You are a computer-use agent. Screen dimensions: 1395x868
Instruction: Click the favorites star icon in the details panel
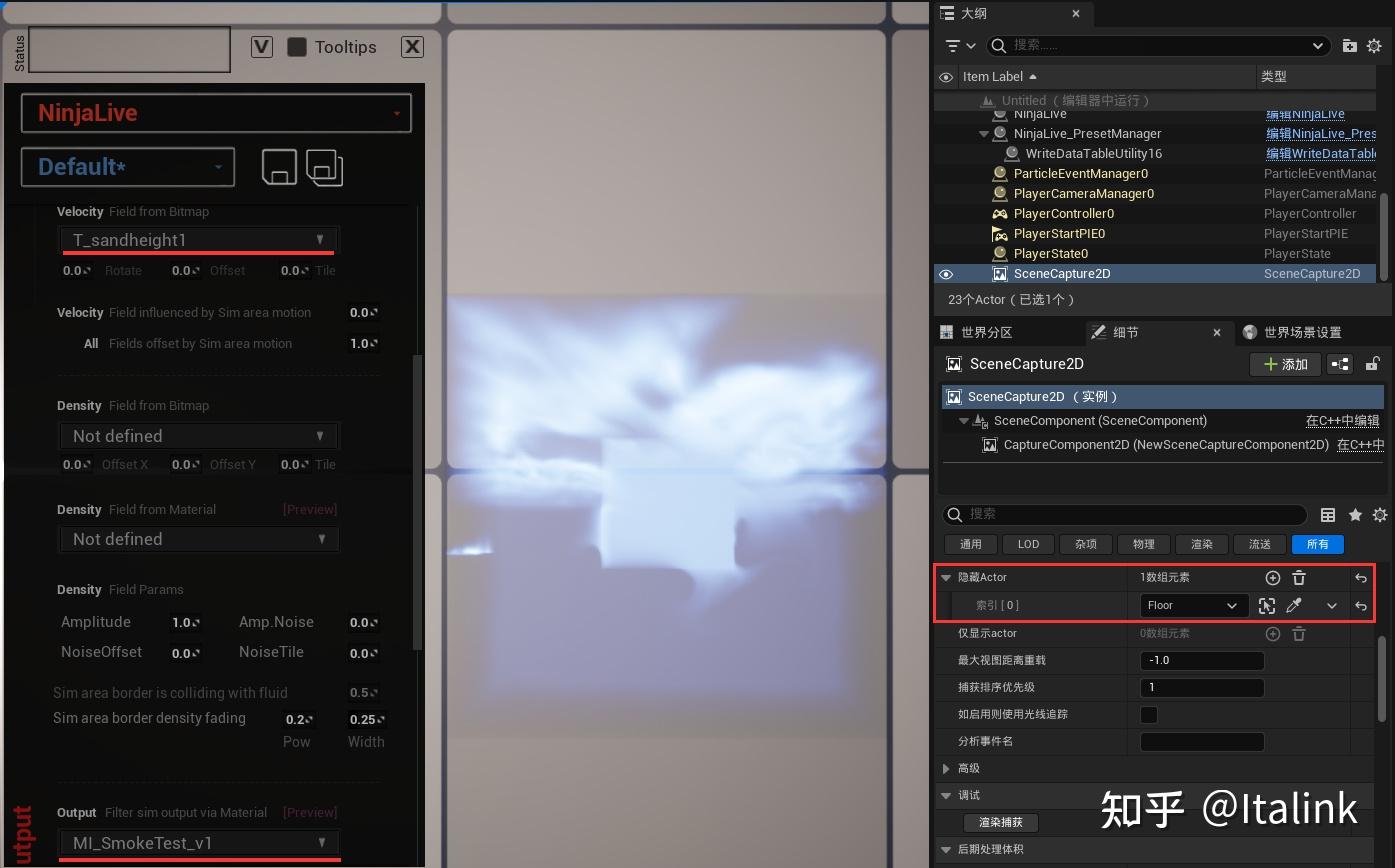pos(1355,515)
